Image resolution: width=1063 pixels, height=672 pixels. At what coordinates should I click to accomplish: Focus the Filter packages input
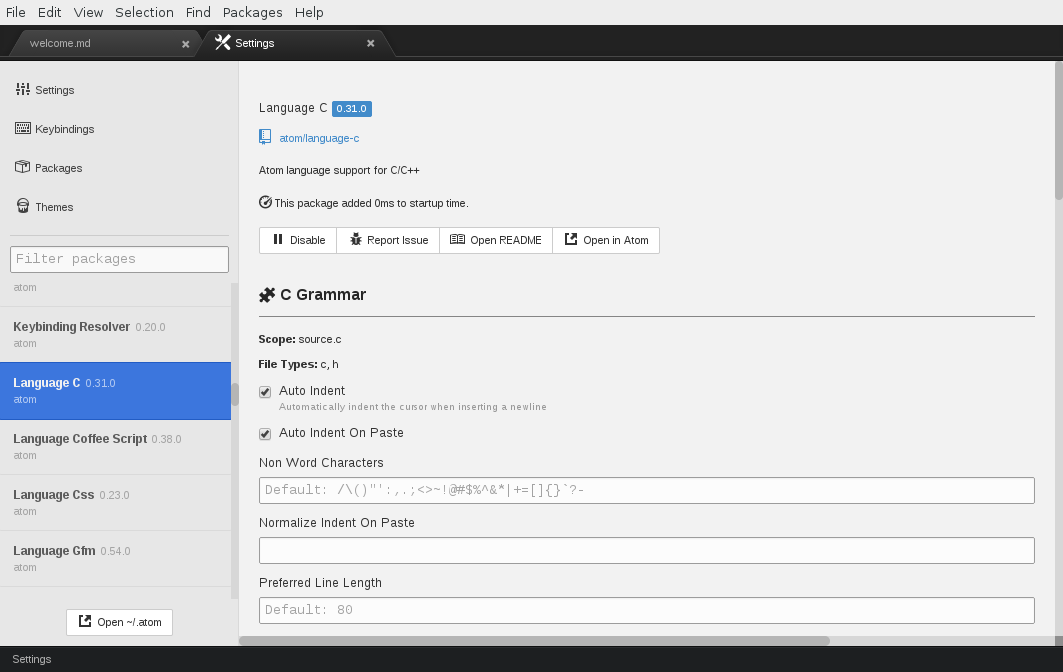(119, 259)
